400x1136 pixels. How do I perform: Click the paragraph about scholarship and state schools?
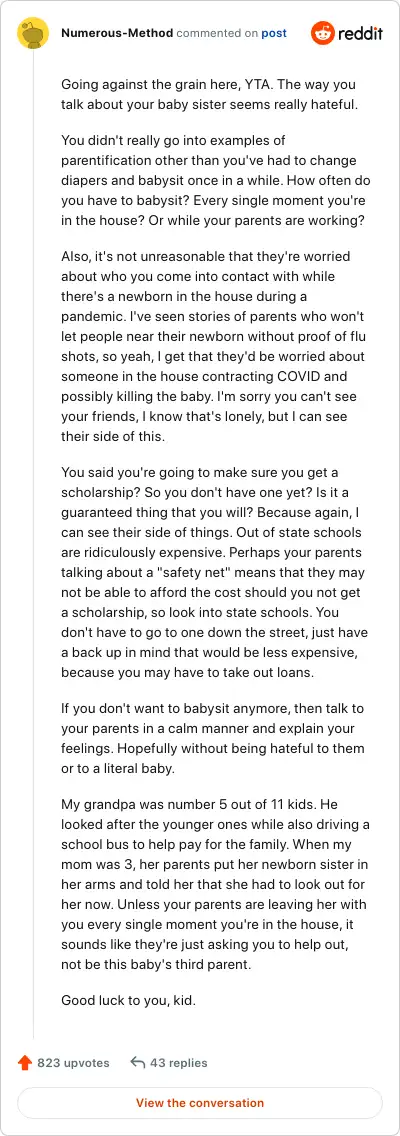click(214, 572)
